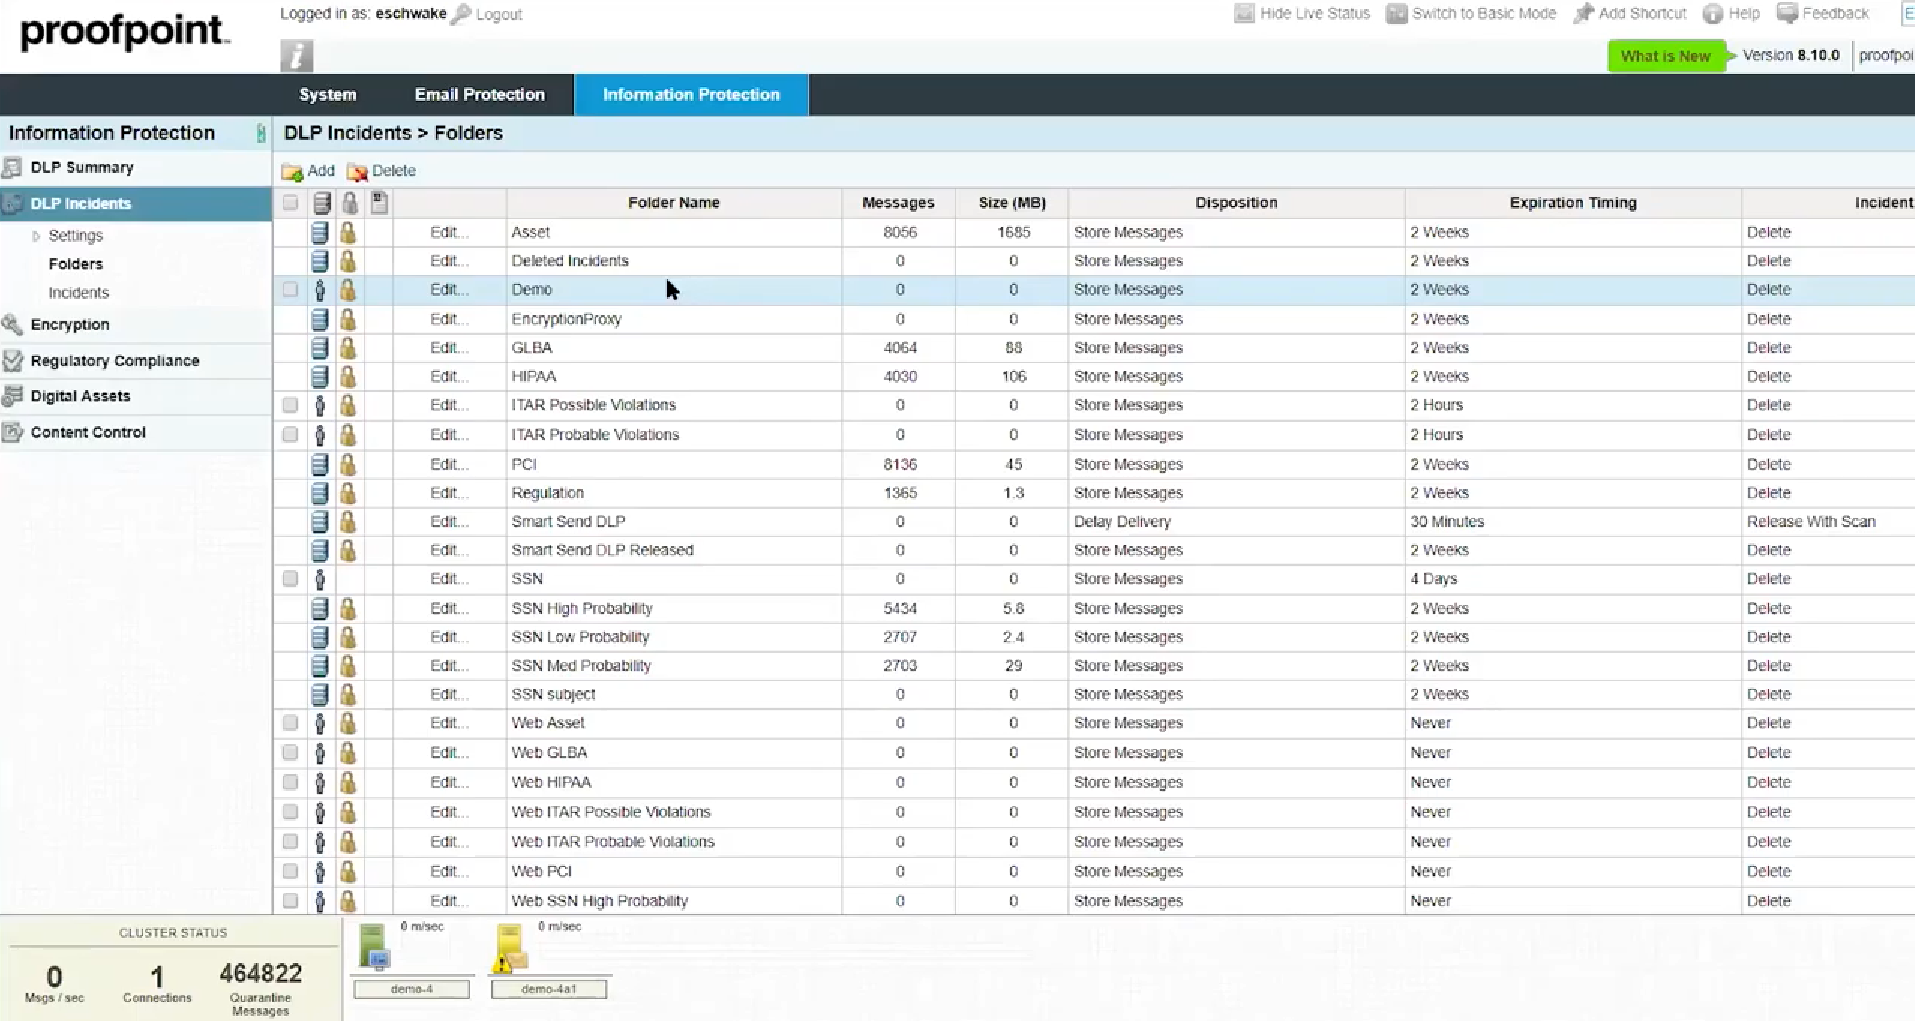
Task: Click the demo-4 server status icon
Action: coord(374,948)
